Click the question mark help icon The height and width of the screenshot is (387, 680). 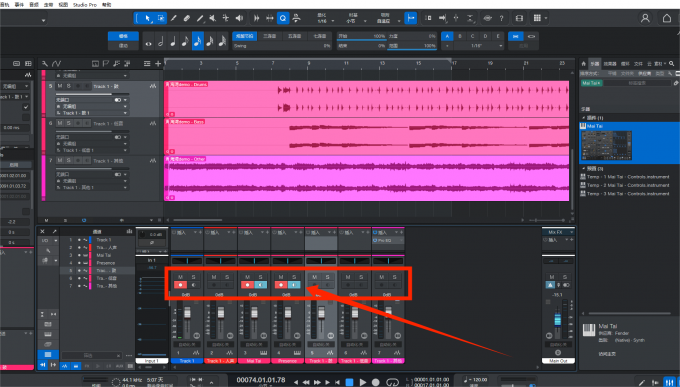click(501, 18)
